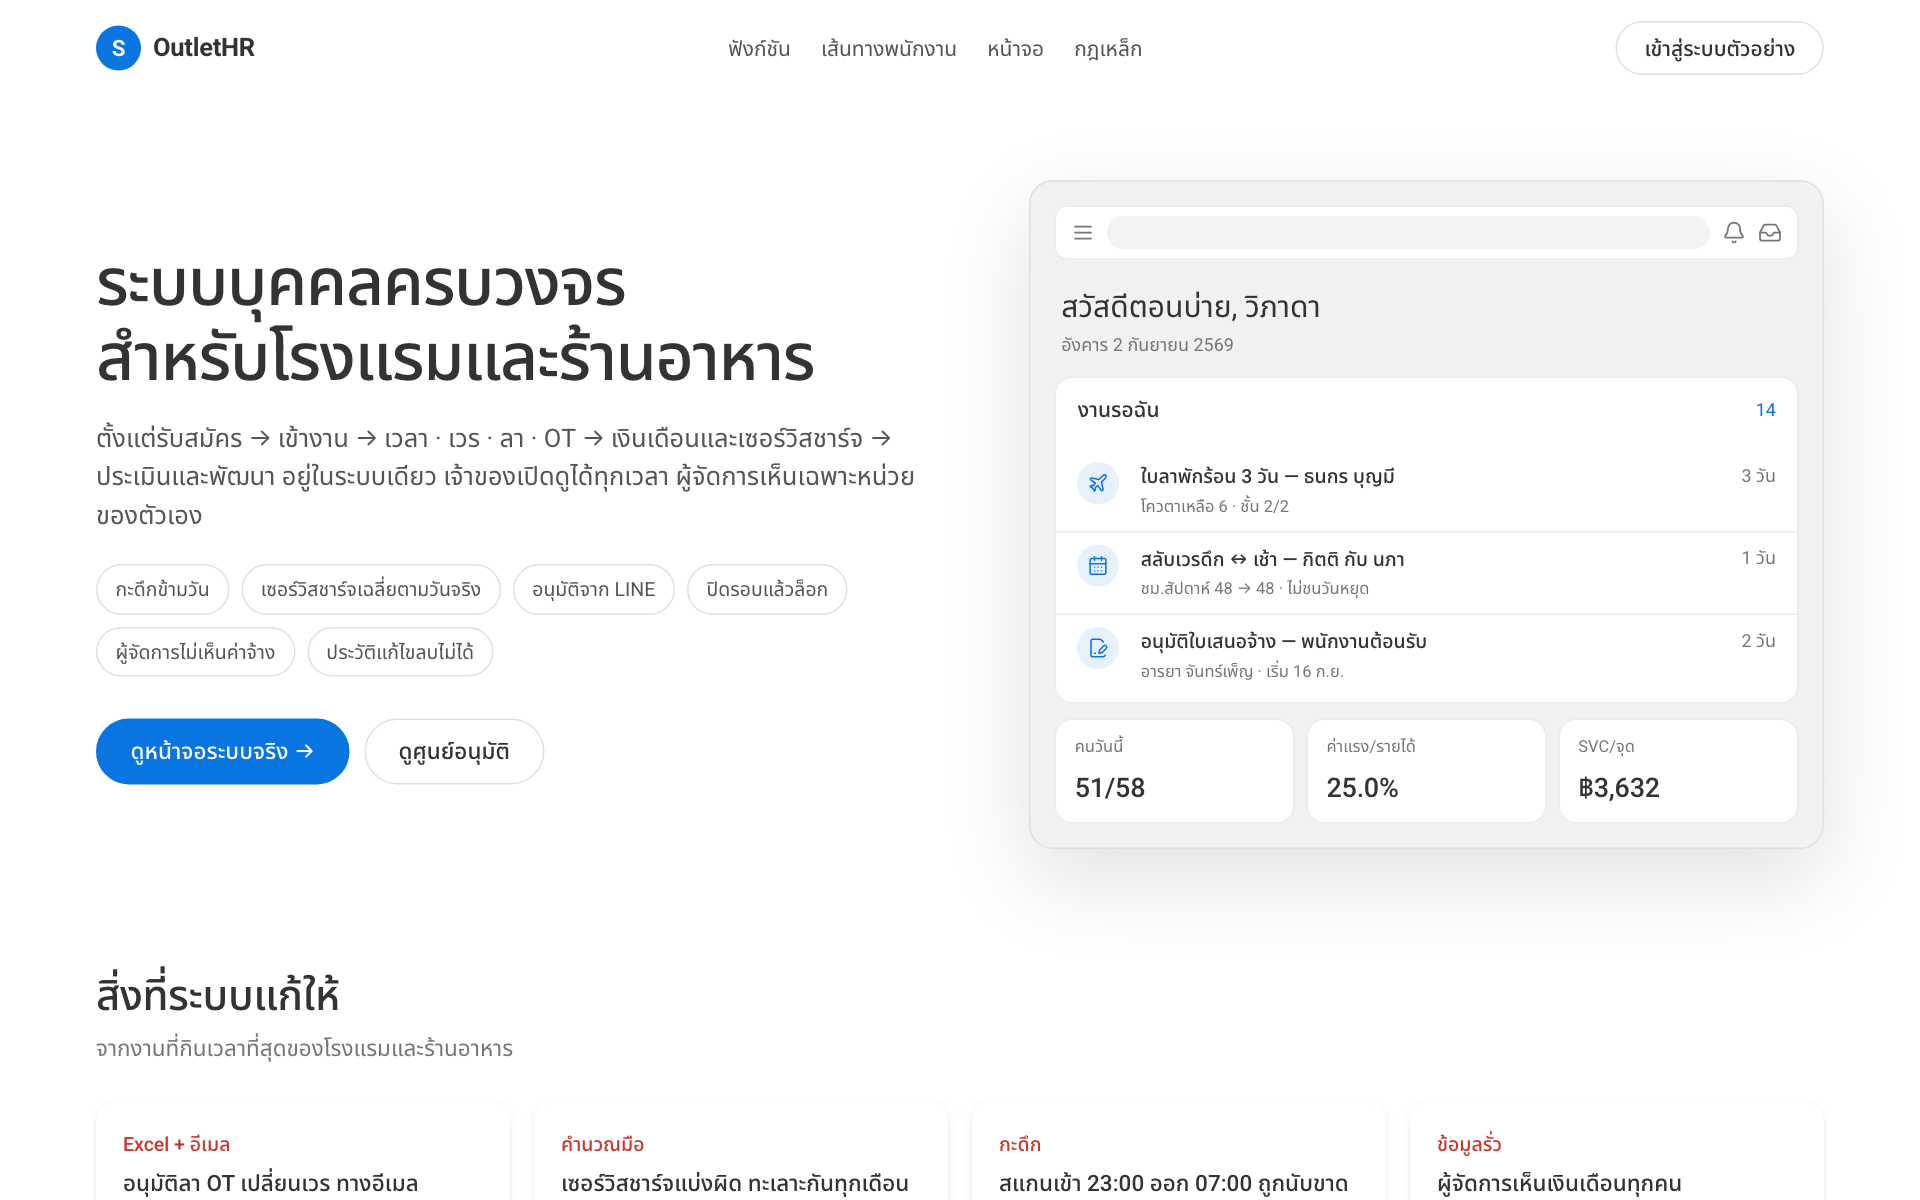Image resolution: width=1920 pixels, height=1200 pixels.
Task: Open the กฎเหล็ก navigation link
Action: tap(1108, 49)
